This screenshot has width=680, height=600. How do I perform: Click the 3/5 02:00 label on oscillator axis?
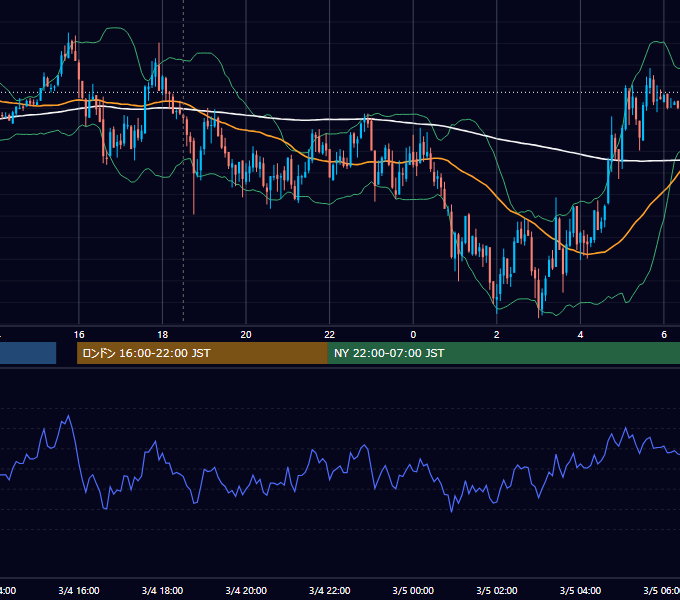point(497,591)
